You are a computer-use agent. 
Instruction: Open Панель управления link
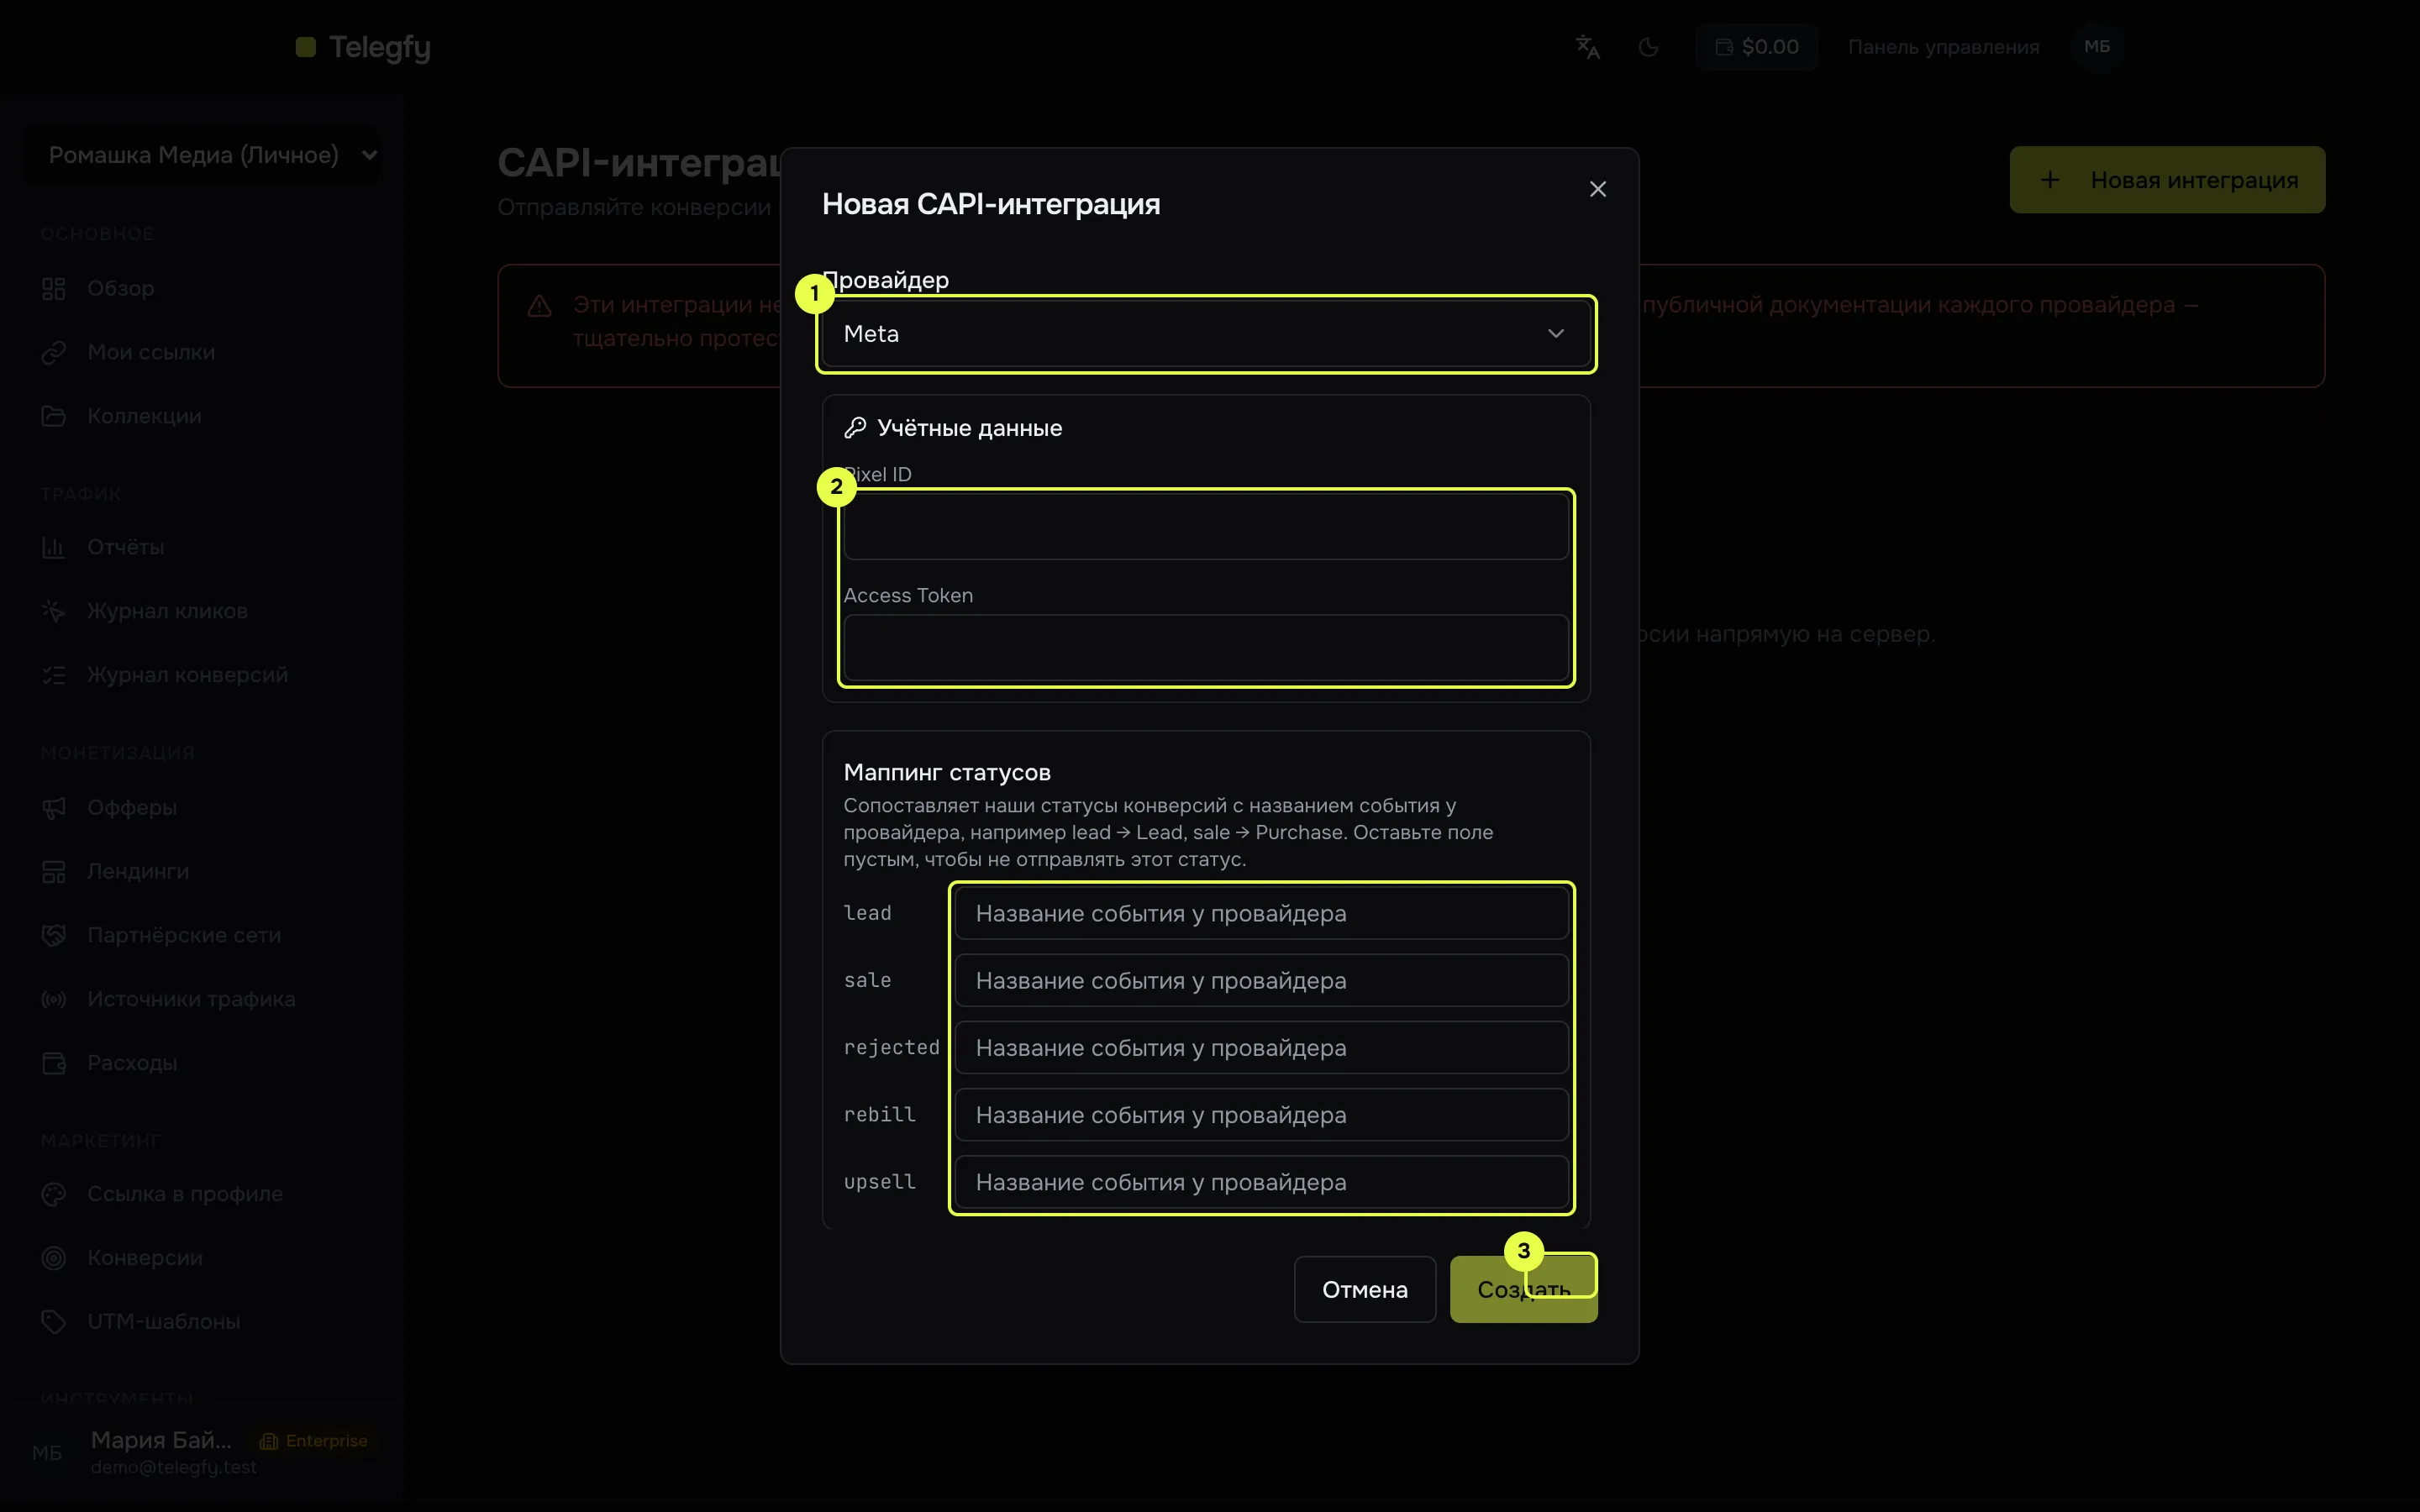[x=1943, y=47]
